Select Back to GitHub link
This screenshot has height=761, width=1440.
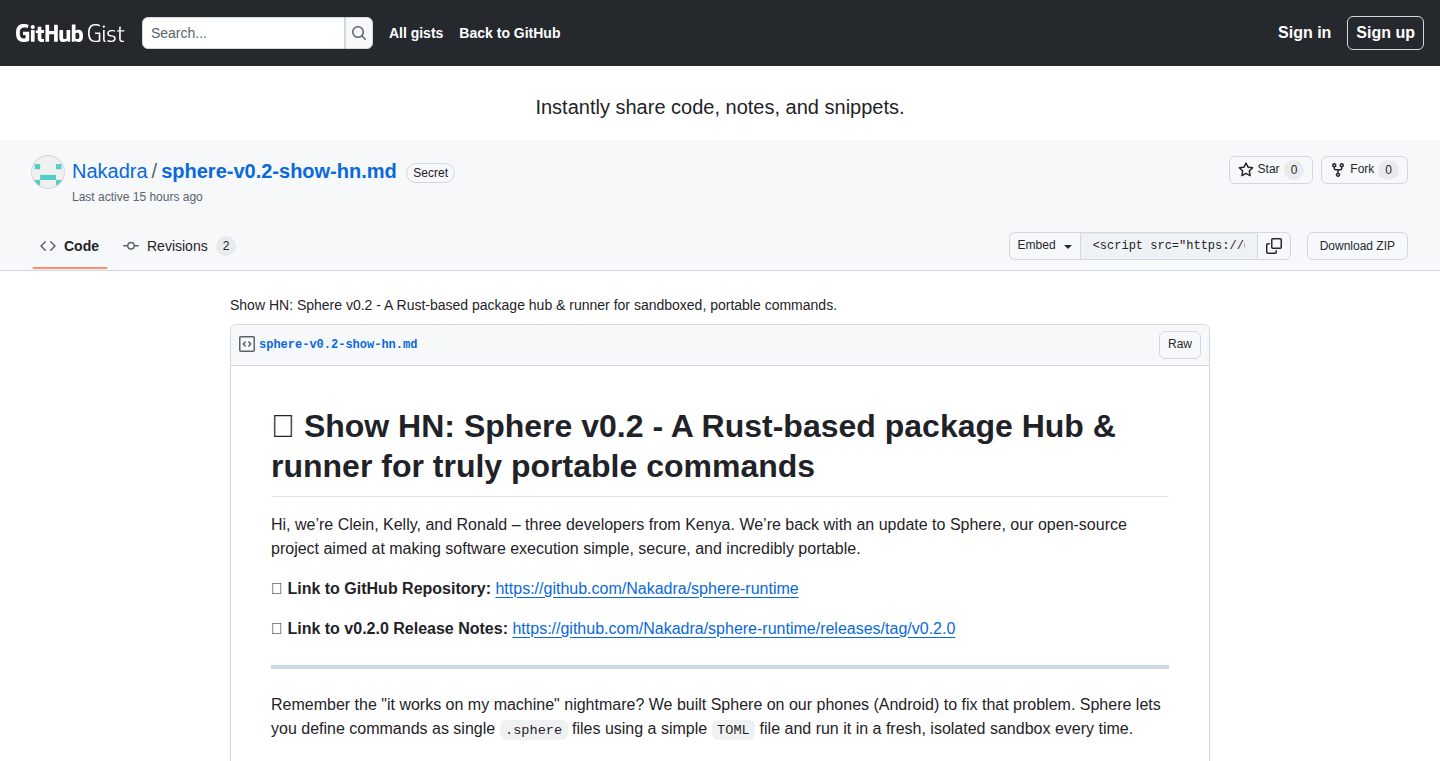[x=510, y=33]
